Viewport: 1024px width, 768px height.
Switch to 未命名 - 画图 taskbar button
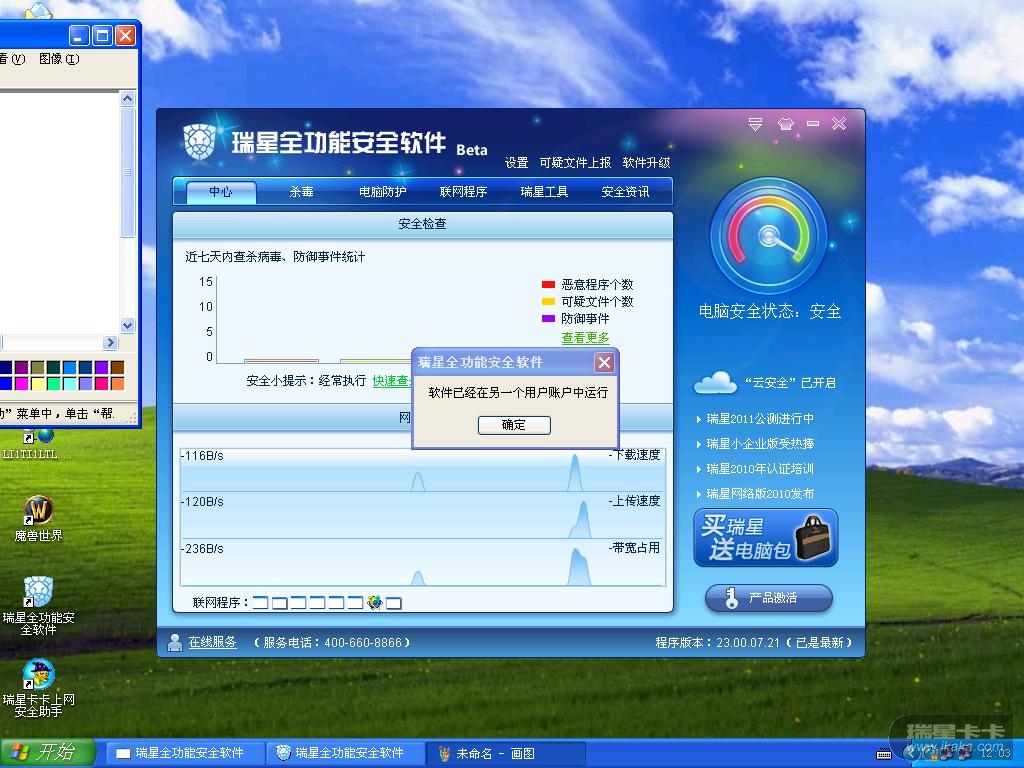coord(505,753)
